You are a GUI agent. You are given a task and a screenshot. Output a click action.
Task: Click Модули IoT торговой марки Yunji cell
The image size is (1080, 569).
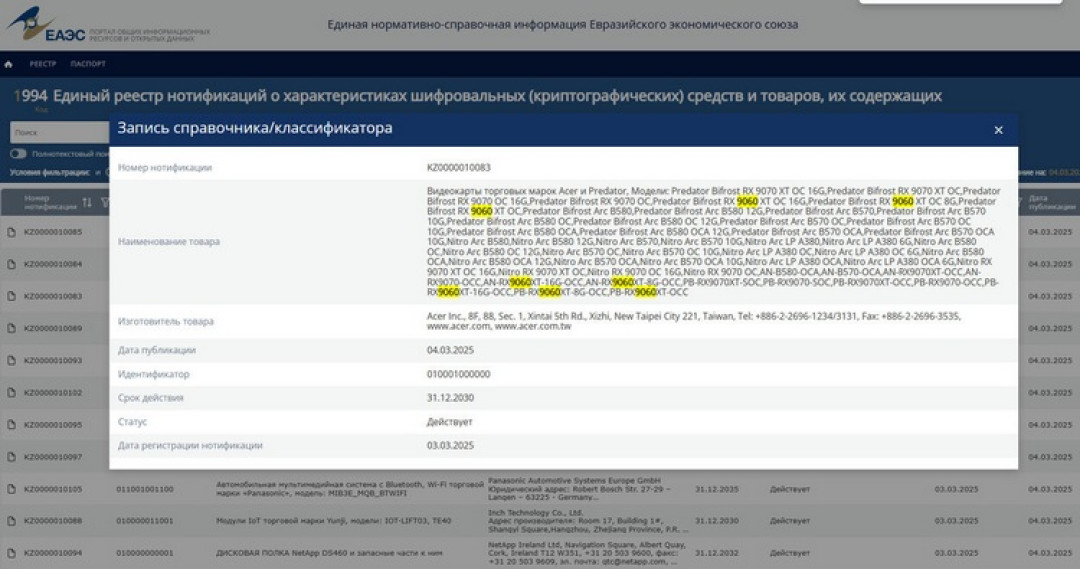(x=333, y=521)
